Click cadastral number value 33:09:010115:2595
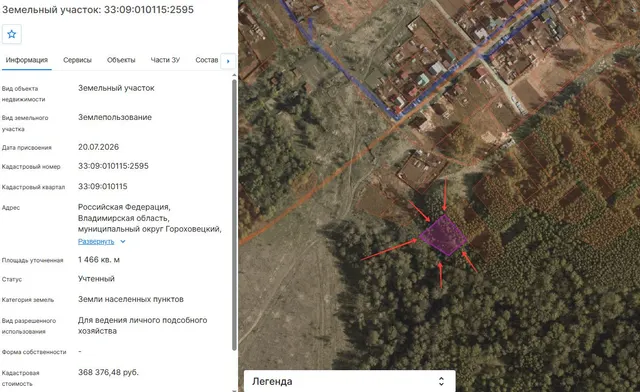The image size is (640, 392). pos(113,166)
